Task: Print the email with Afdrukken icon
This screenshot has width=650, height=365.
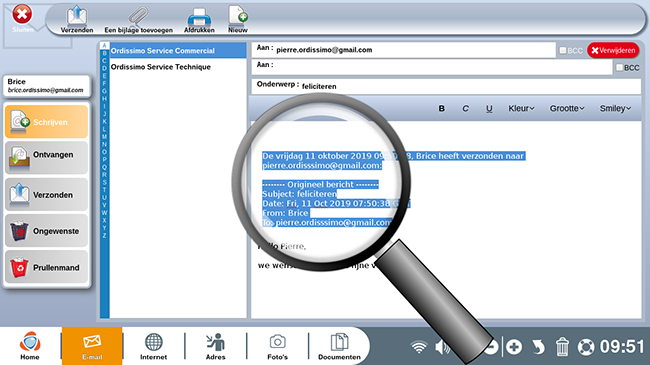Action: coord(199,20)
